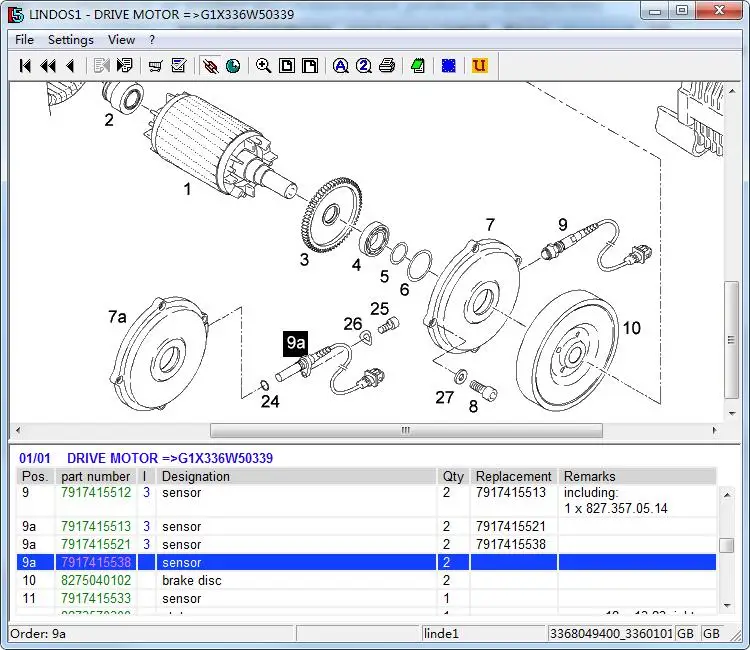Viewport: 750px width, 650px height.
Task: Click parts list scroll down arrow
Action: point(727,605)
